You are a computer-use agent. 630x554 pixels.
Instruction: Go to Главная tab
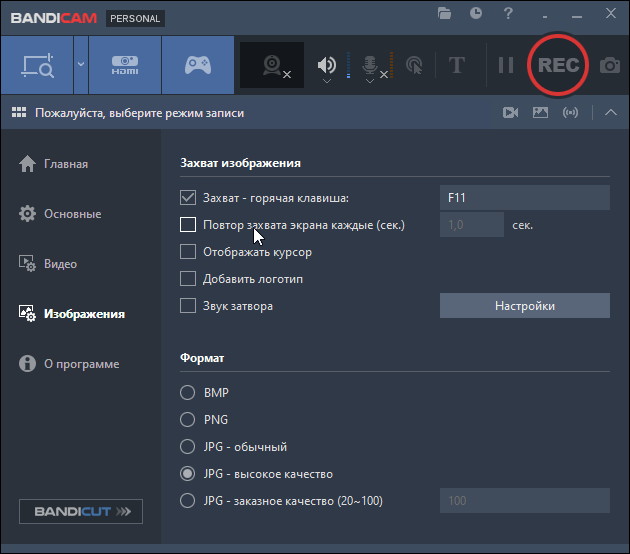coord(54,164)
